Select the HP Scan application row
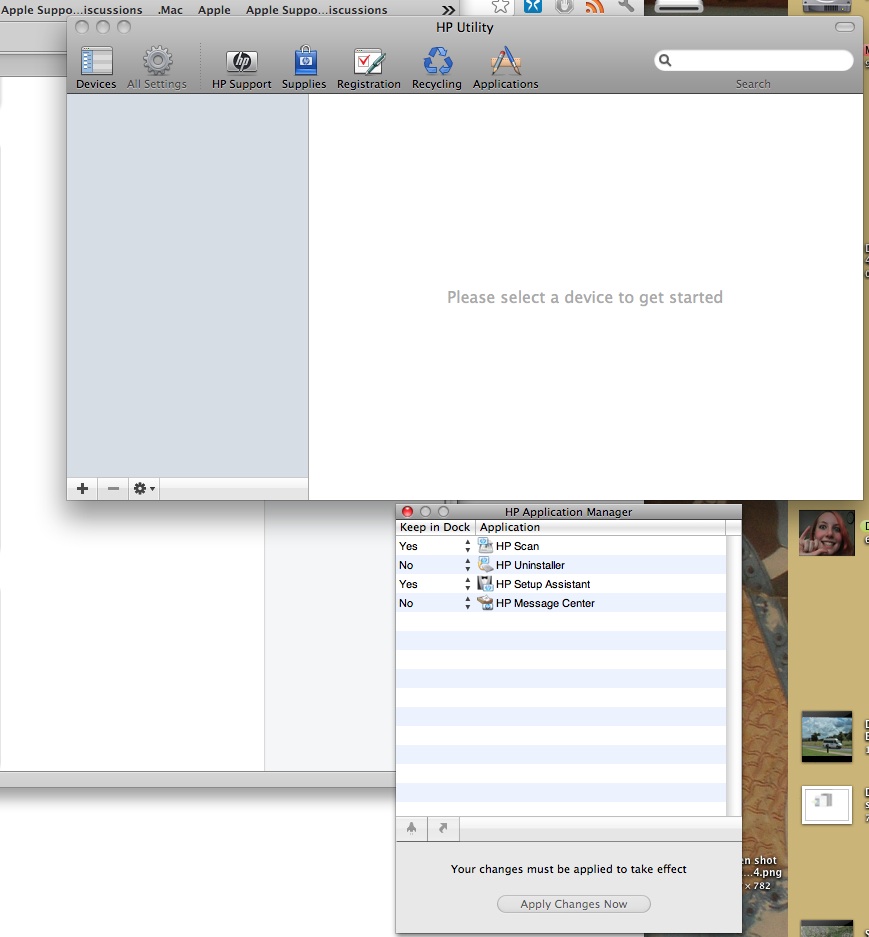This screenshot has width=869, height=937. click(561, 546)
